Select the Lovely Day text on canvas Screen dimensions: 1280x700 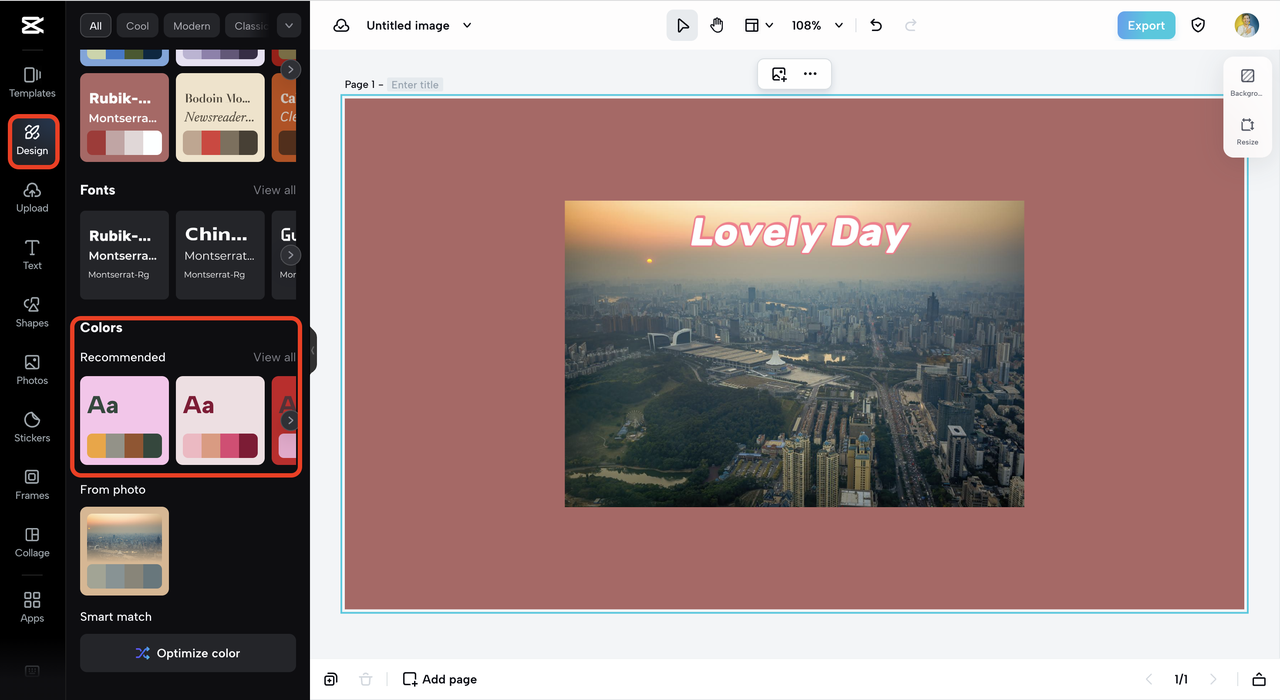799,232
